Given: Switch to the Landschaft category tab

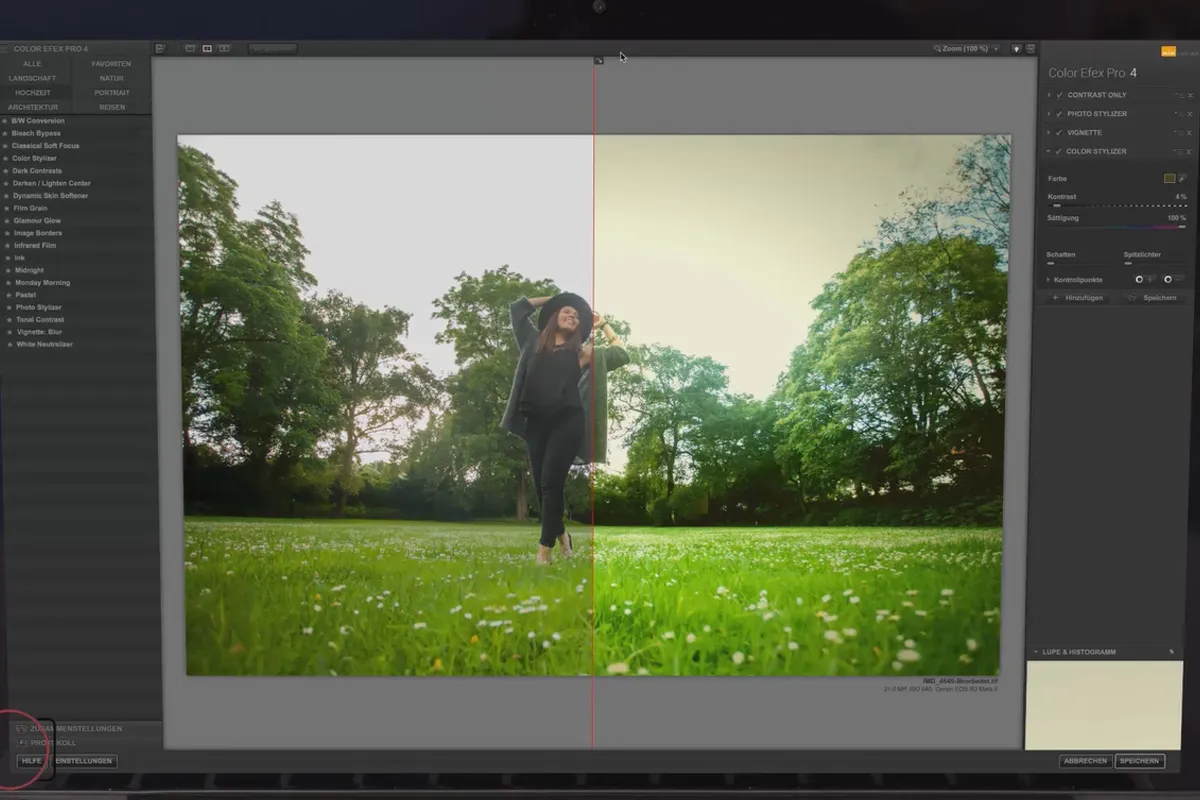Looking at the screenshot, I should point(33,78).
